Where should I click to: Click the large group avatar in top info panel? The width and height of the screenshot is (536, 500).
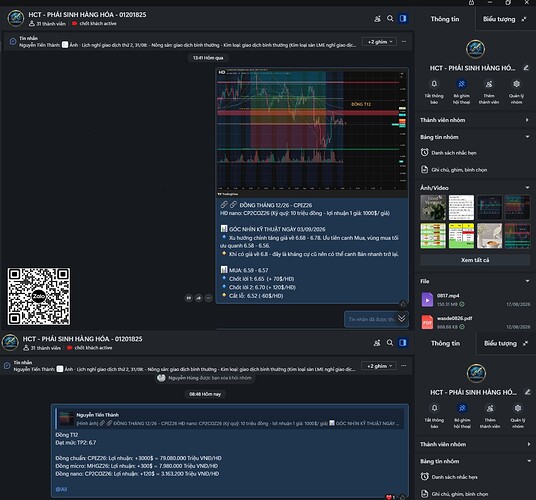tap(475, 49)
